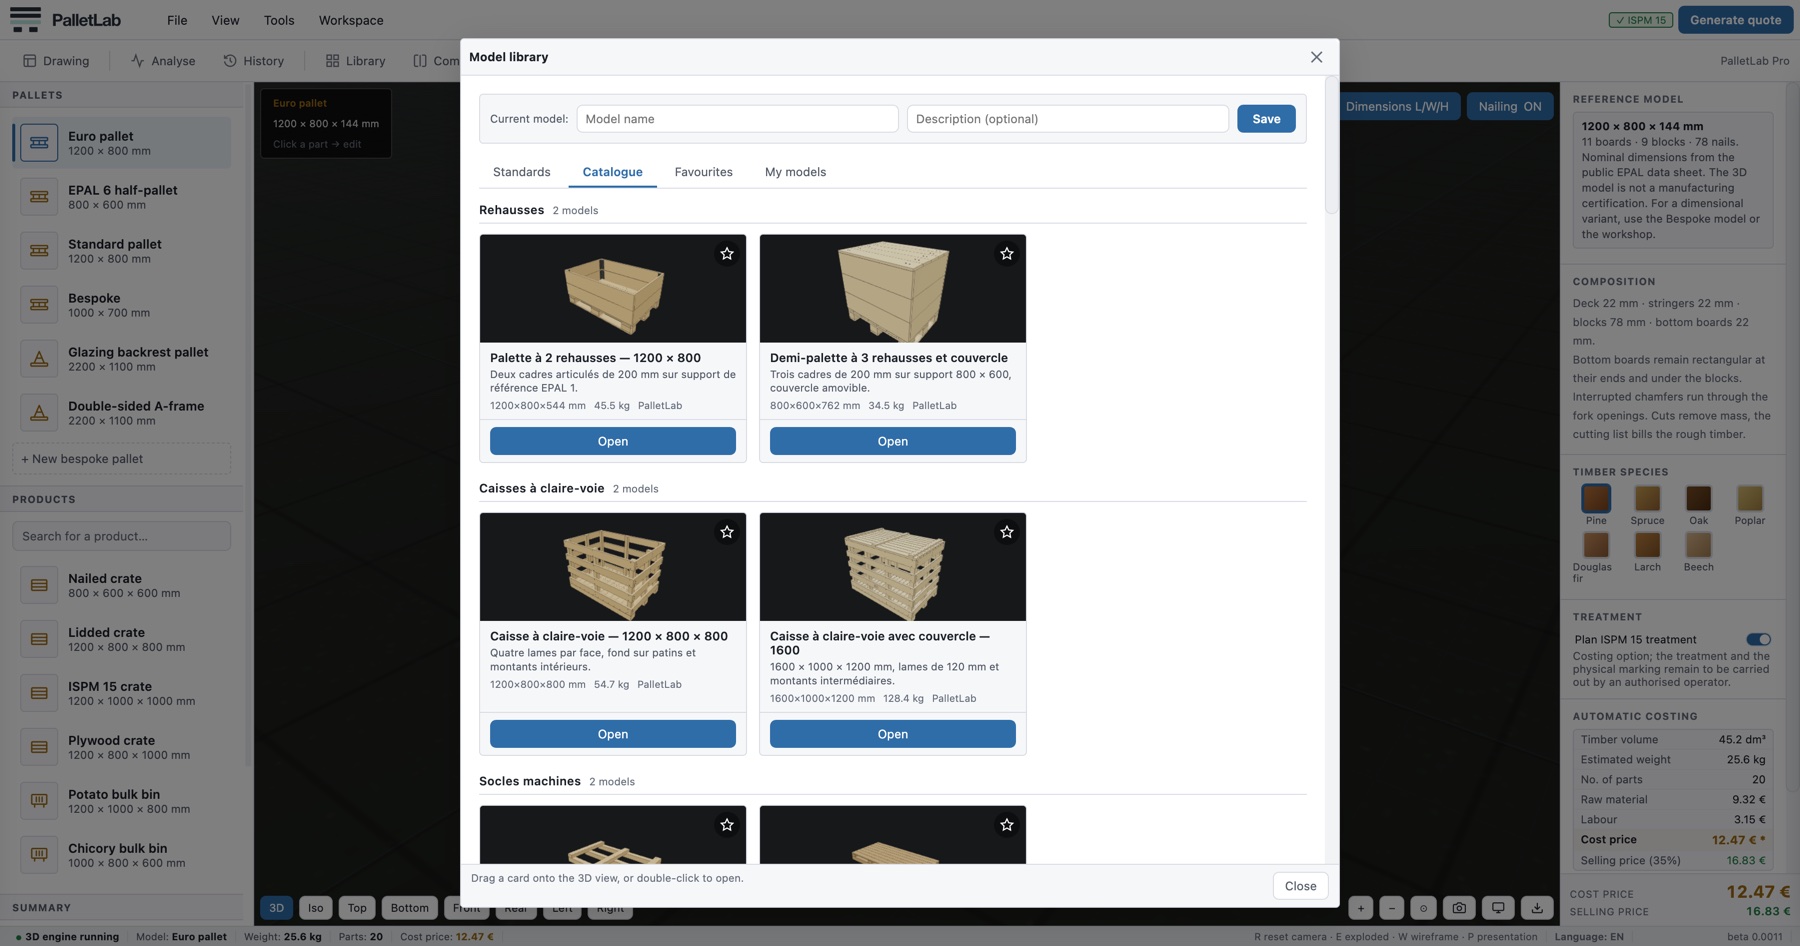Viewport: 1800px width, 946px height.
Task: Select the Euro pallet icon in sidebar
Action: click(39, 143)
